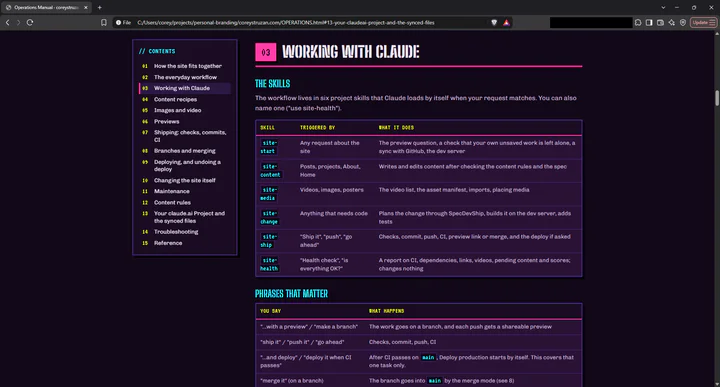Click the main code tag after "CI passes on"
Viewport: 720px width, 387px height.
(x=428, y=357)
